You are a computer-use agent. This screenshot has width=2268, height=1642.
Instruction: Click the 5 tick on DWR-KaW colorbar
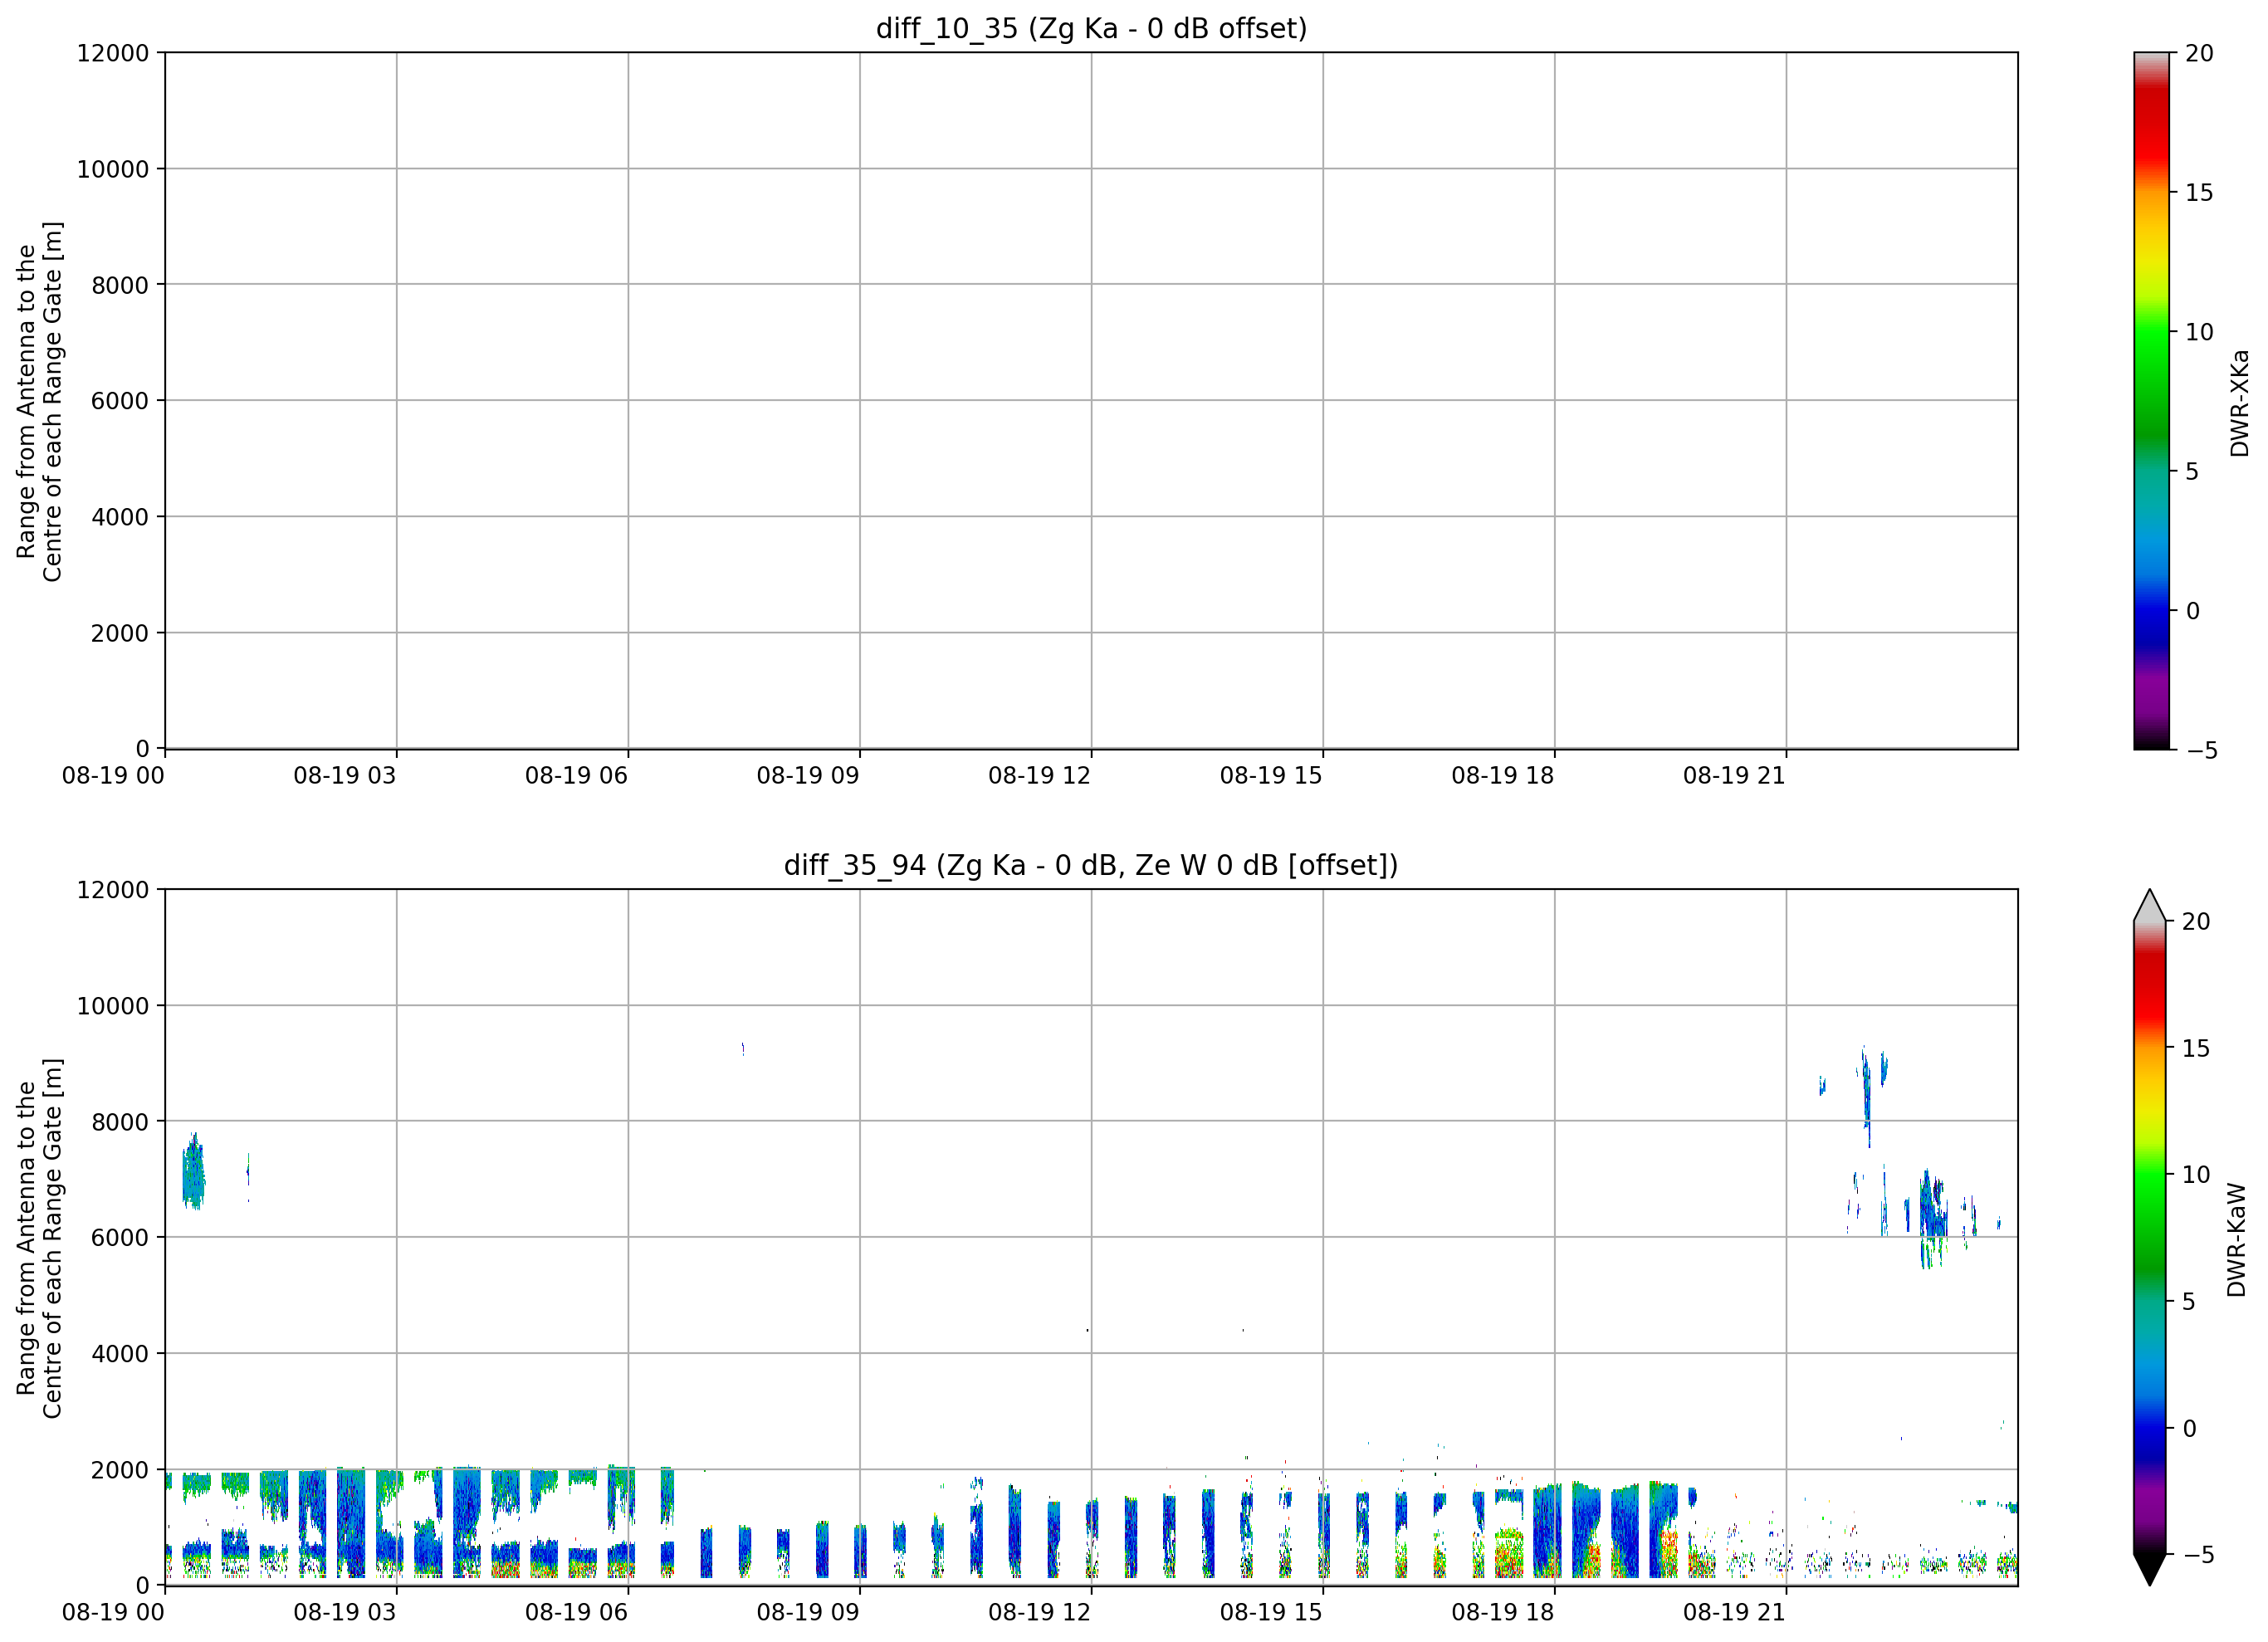[2188, 1301]
